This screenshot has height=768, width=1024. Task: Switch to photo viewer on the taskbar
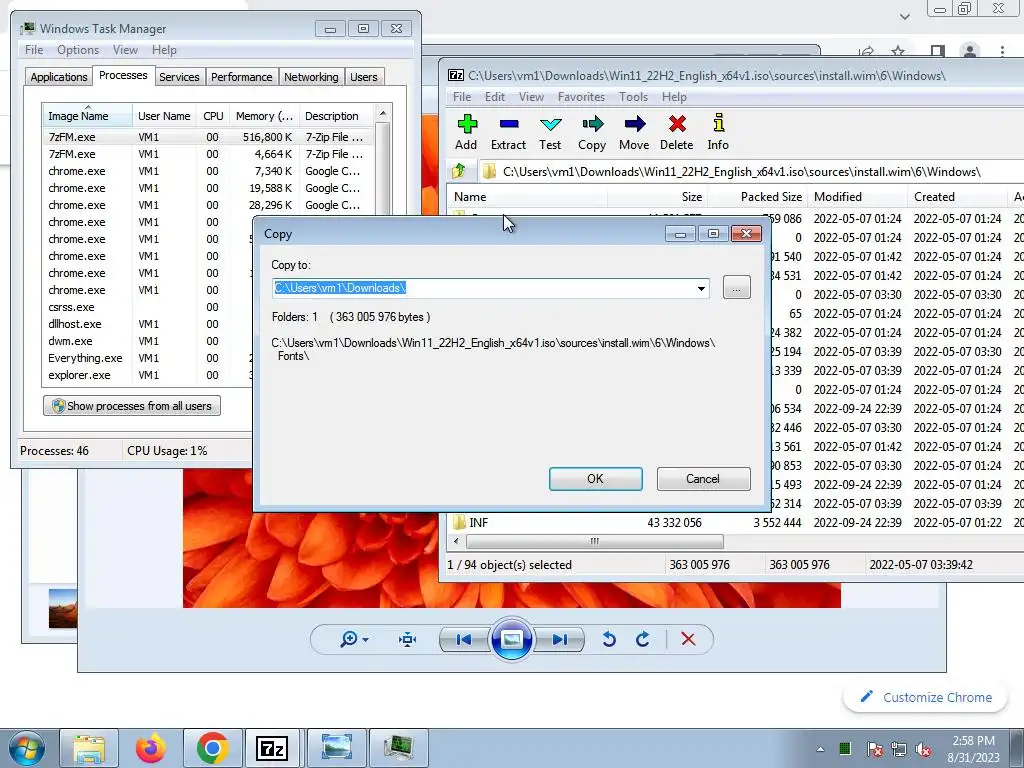[x=336, y=748]
